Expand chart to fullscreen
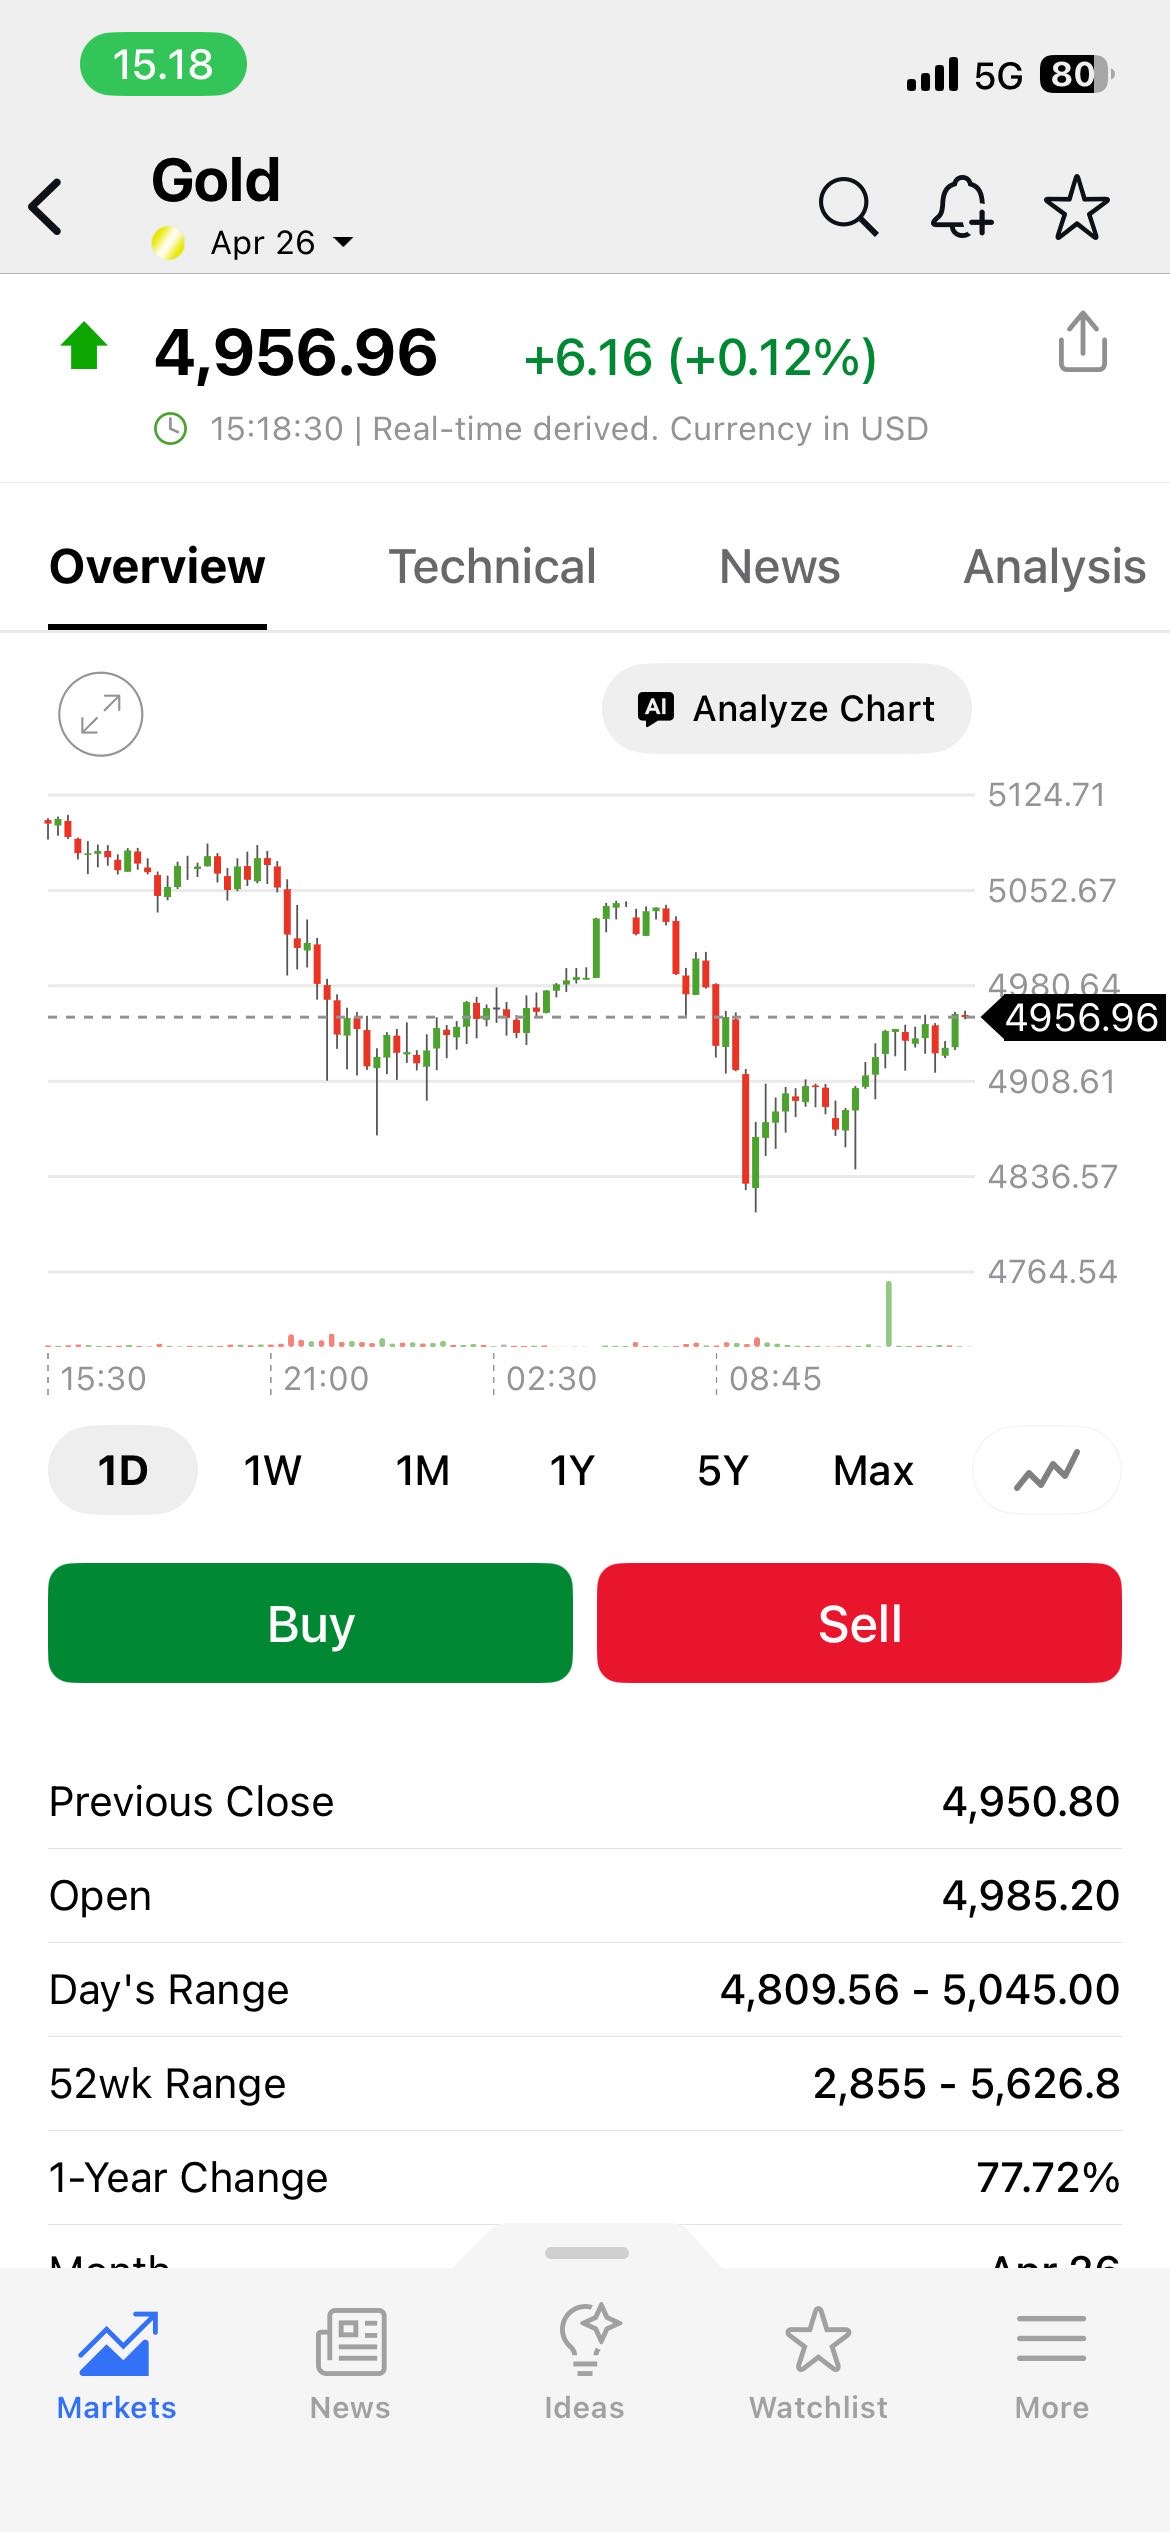Screen dimensions: 1170x2532 (x=101, y=714)
